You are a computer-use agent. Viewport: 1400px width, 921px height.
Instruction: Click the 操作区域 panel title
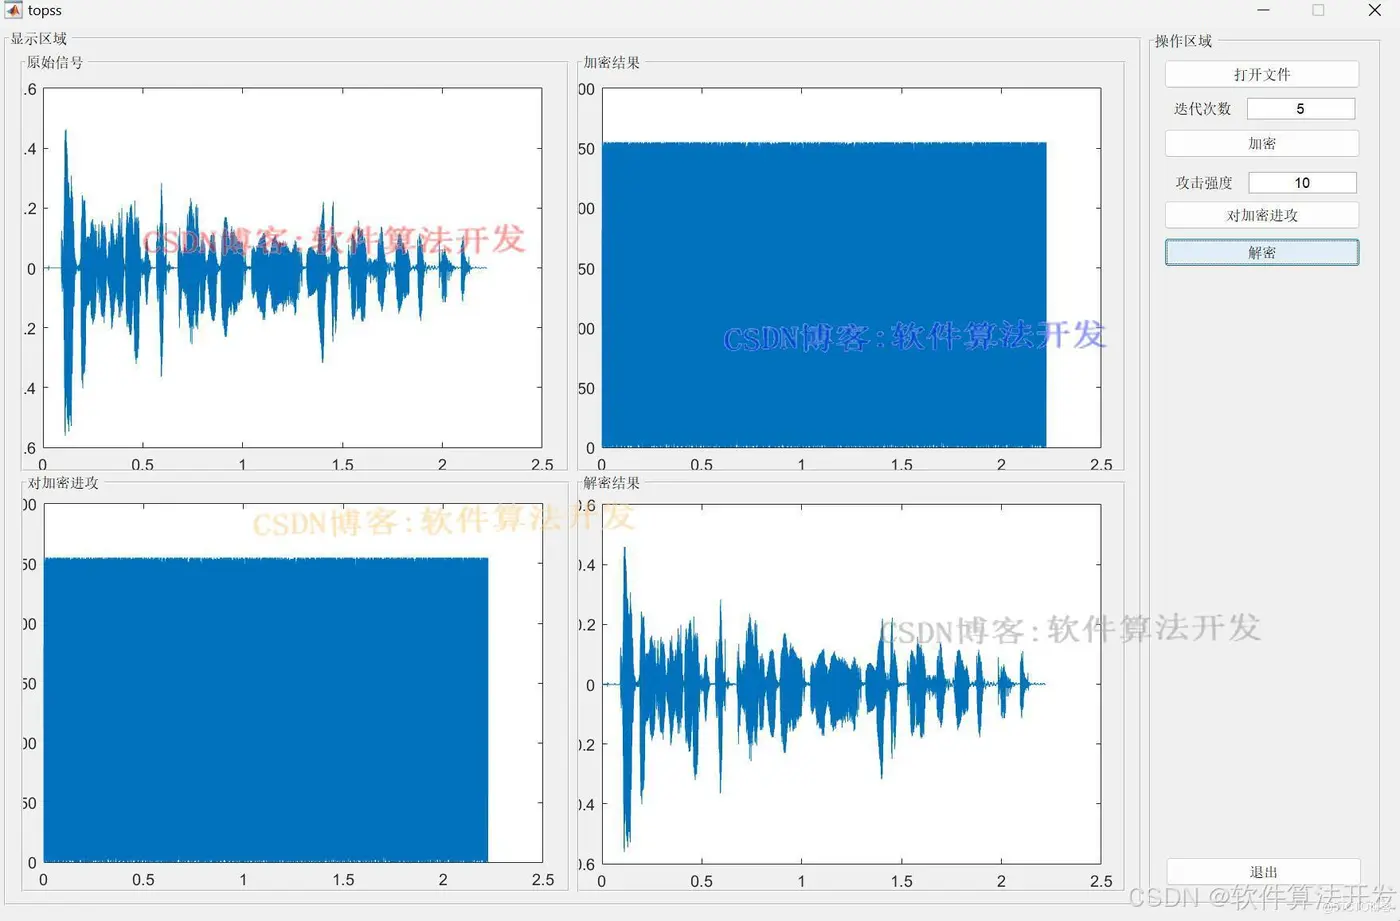pos(1183,41)
